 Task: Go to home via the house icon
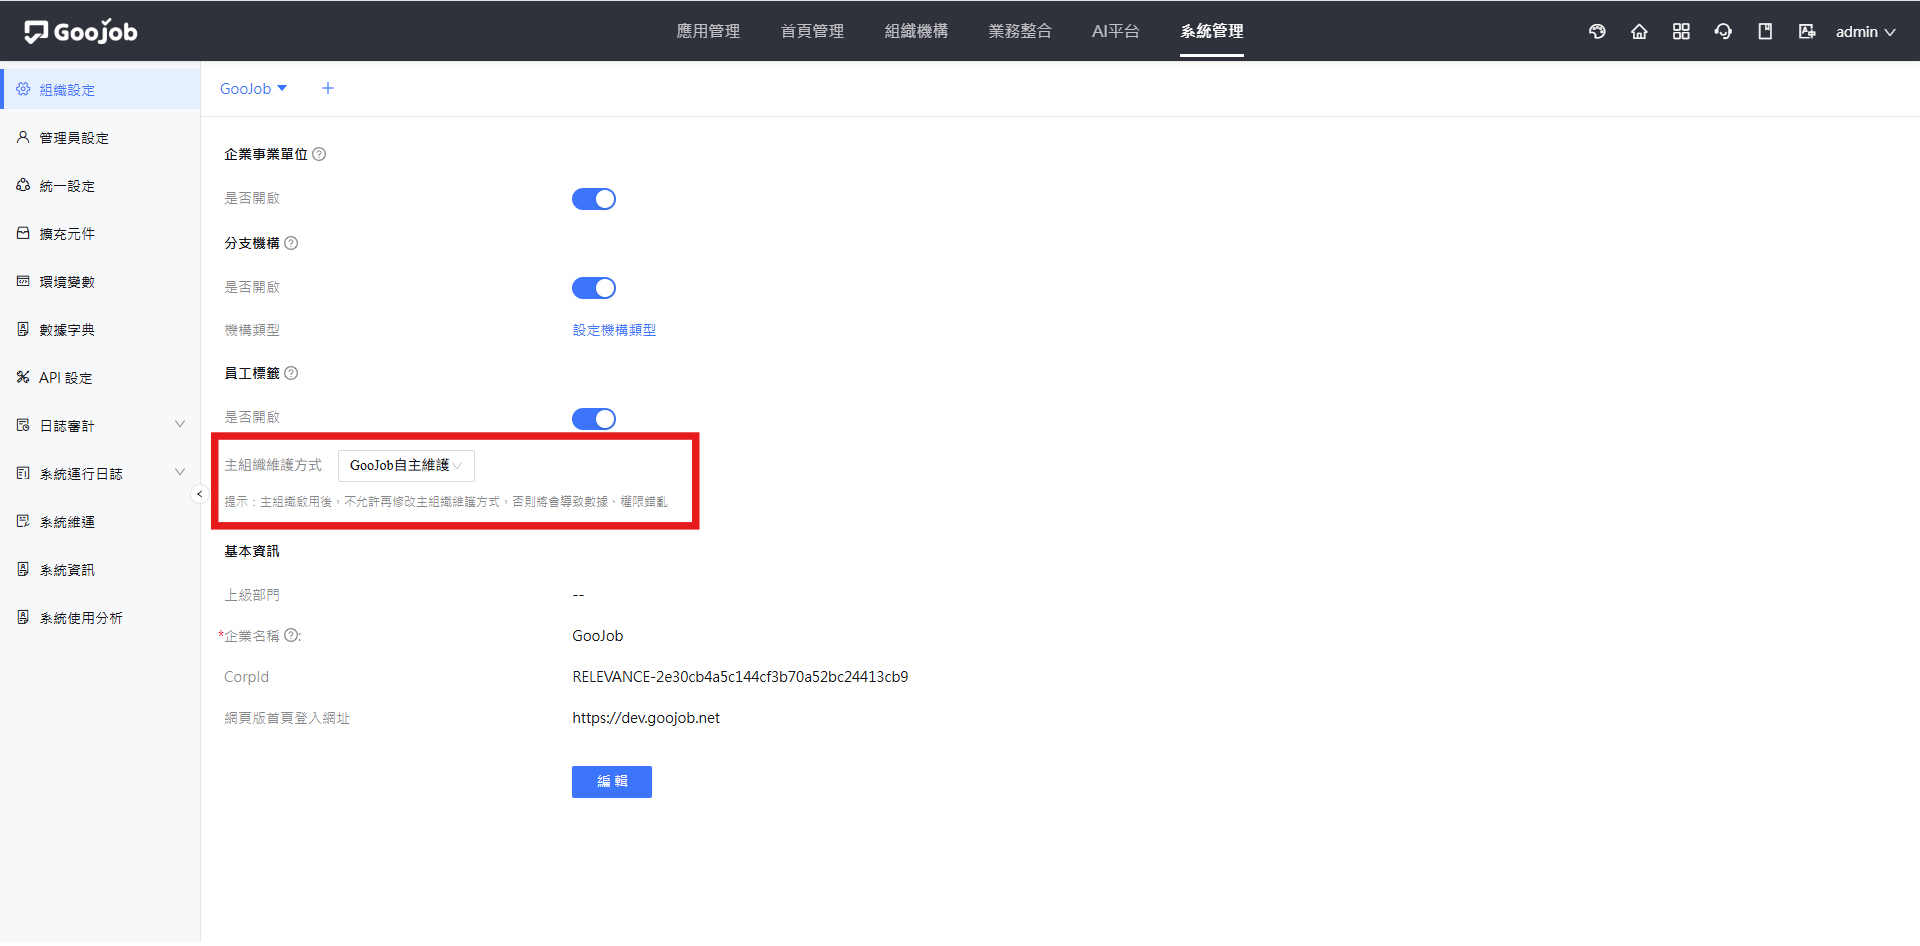point(1639,32)
